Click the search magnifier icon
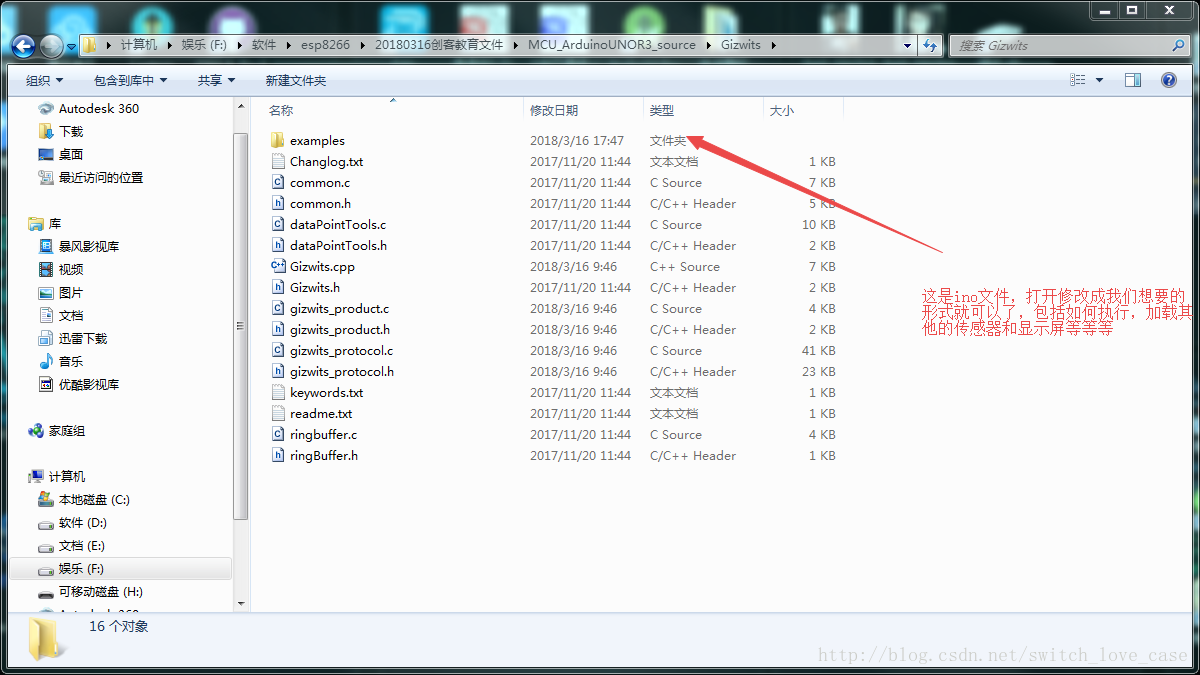Screen dimensions: 1200x675 (1178, 45)
